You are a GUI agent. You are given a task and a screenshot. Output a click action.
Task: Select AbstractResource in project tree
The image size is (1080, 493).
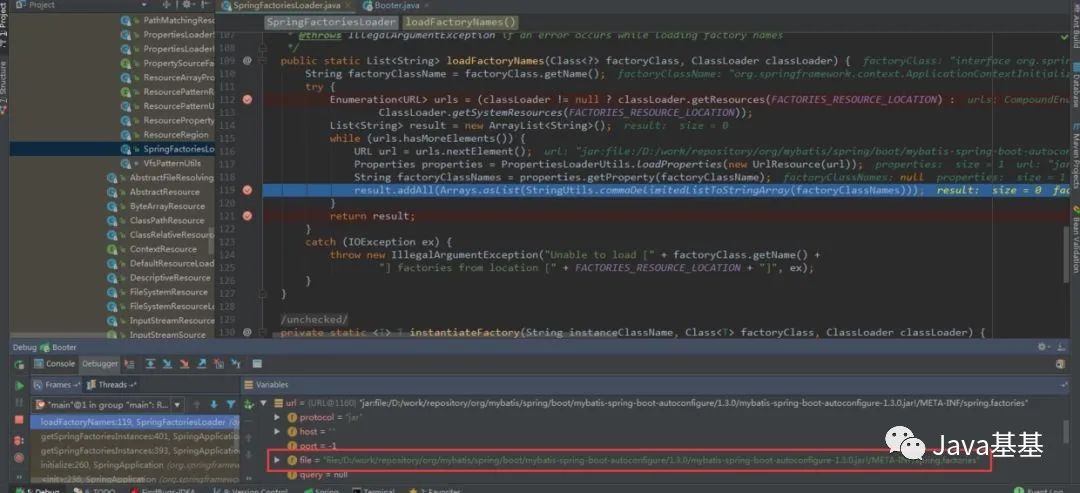pos(164,192)
